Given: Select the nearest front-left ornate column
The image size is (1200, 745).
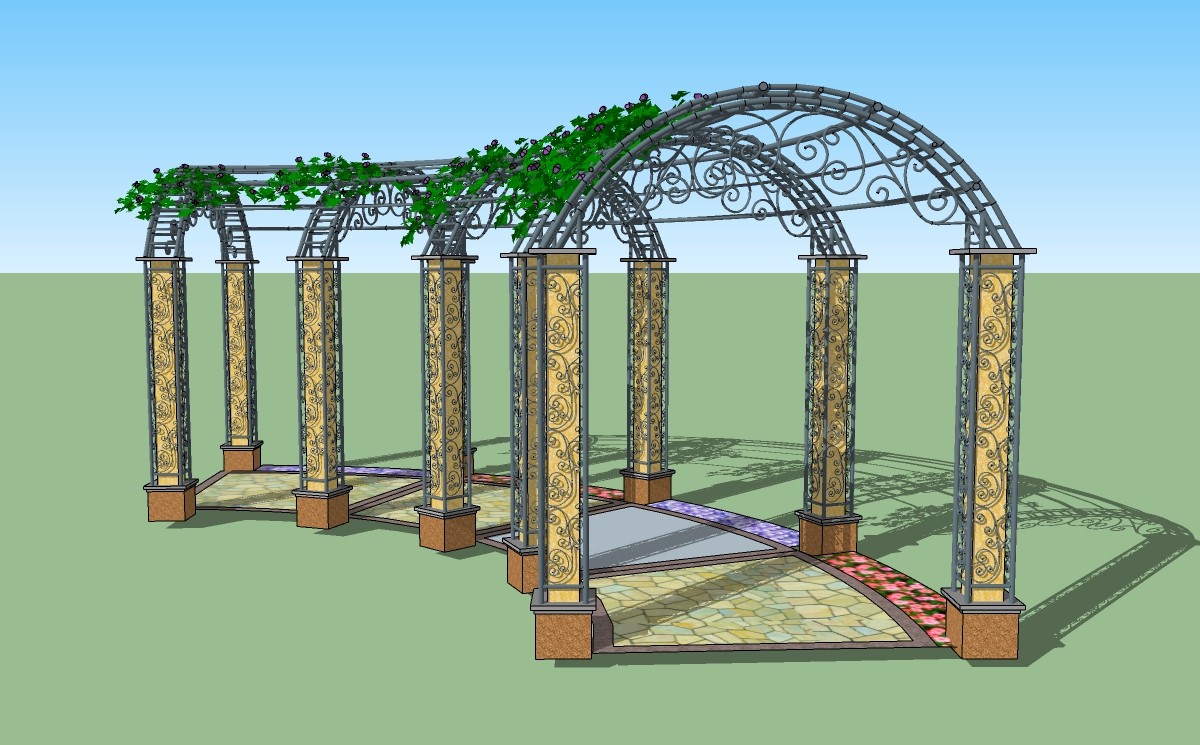Looking at the screenshot, I should coord(558,420).
